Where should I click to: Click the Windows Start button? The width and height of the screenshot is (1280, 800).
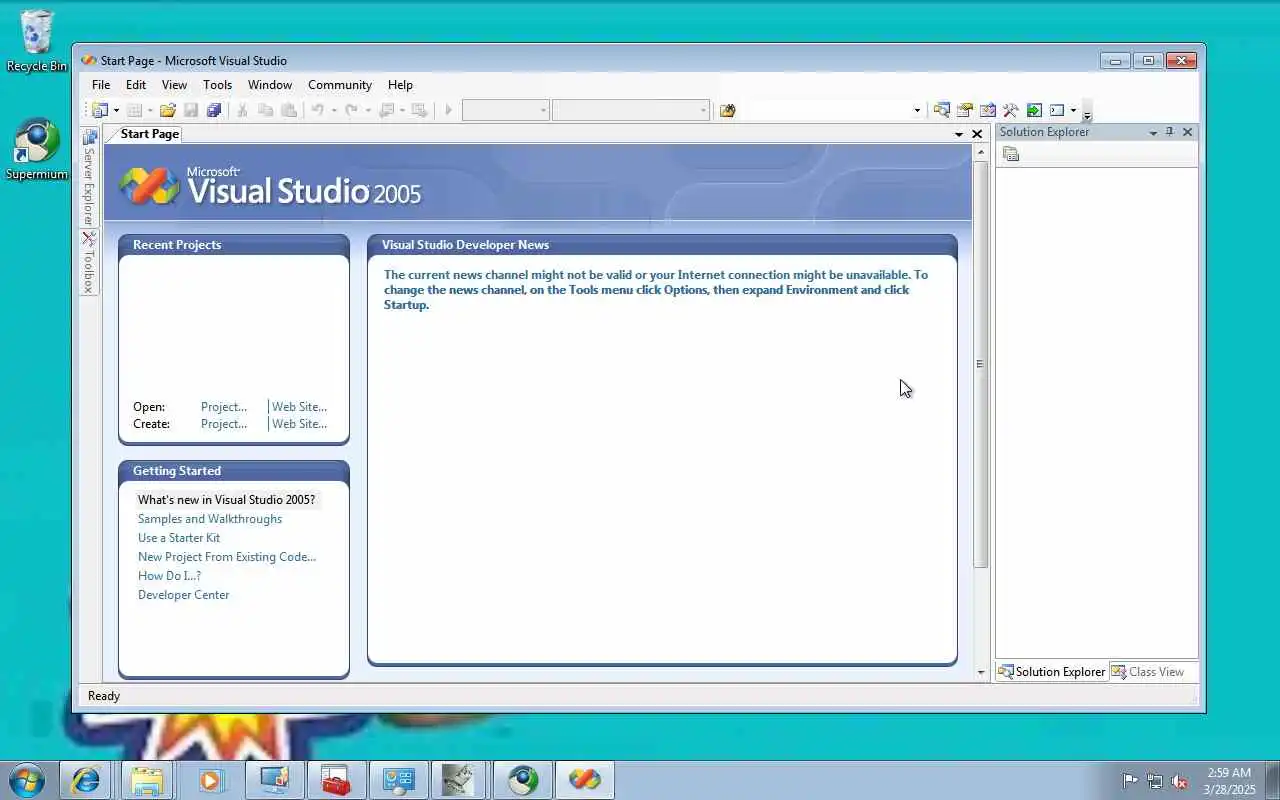26,780
